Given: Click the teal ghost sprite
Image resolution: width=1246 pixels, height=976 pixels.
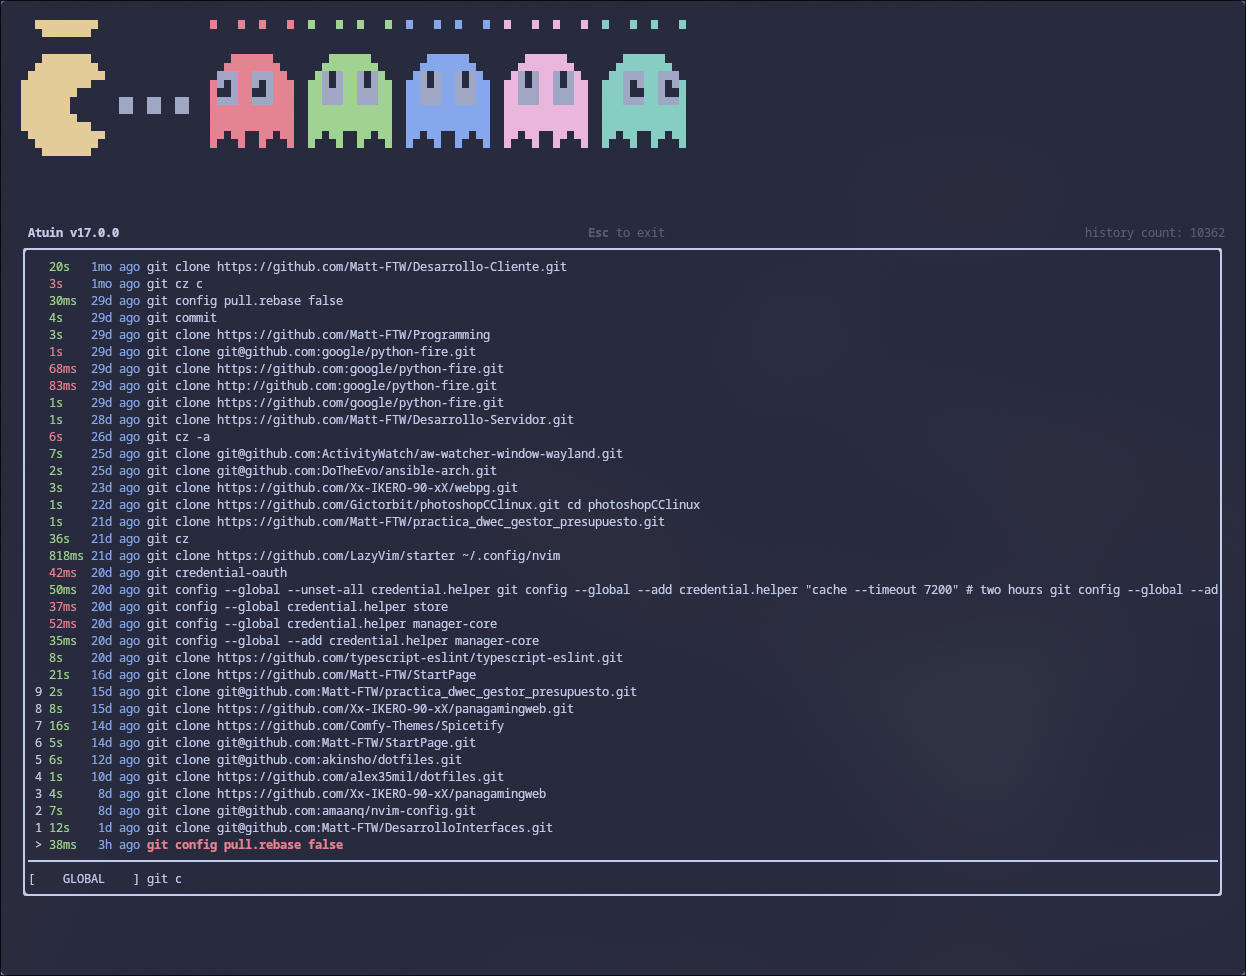Looking at the screenshot, I should pyautogui.click(x=643, y=100).
